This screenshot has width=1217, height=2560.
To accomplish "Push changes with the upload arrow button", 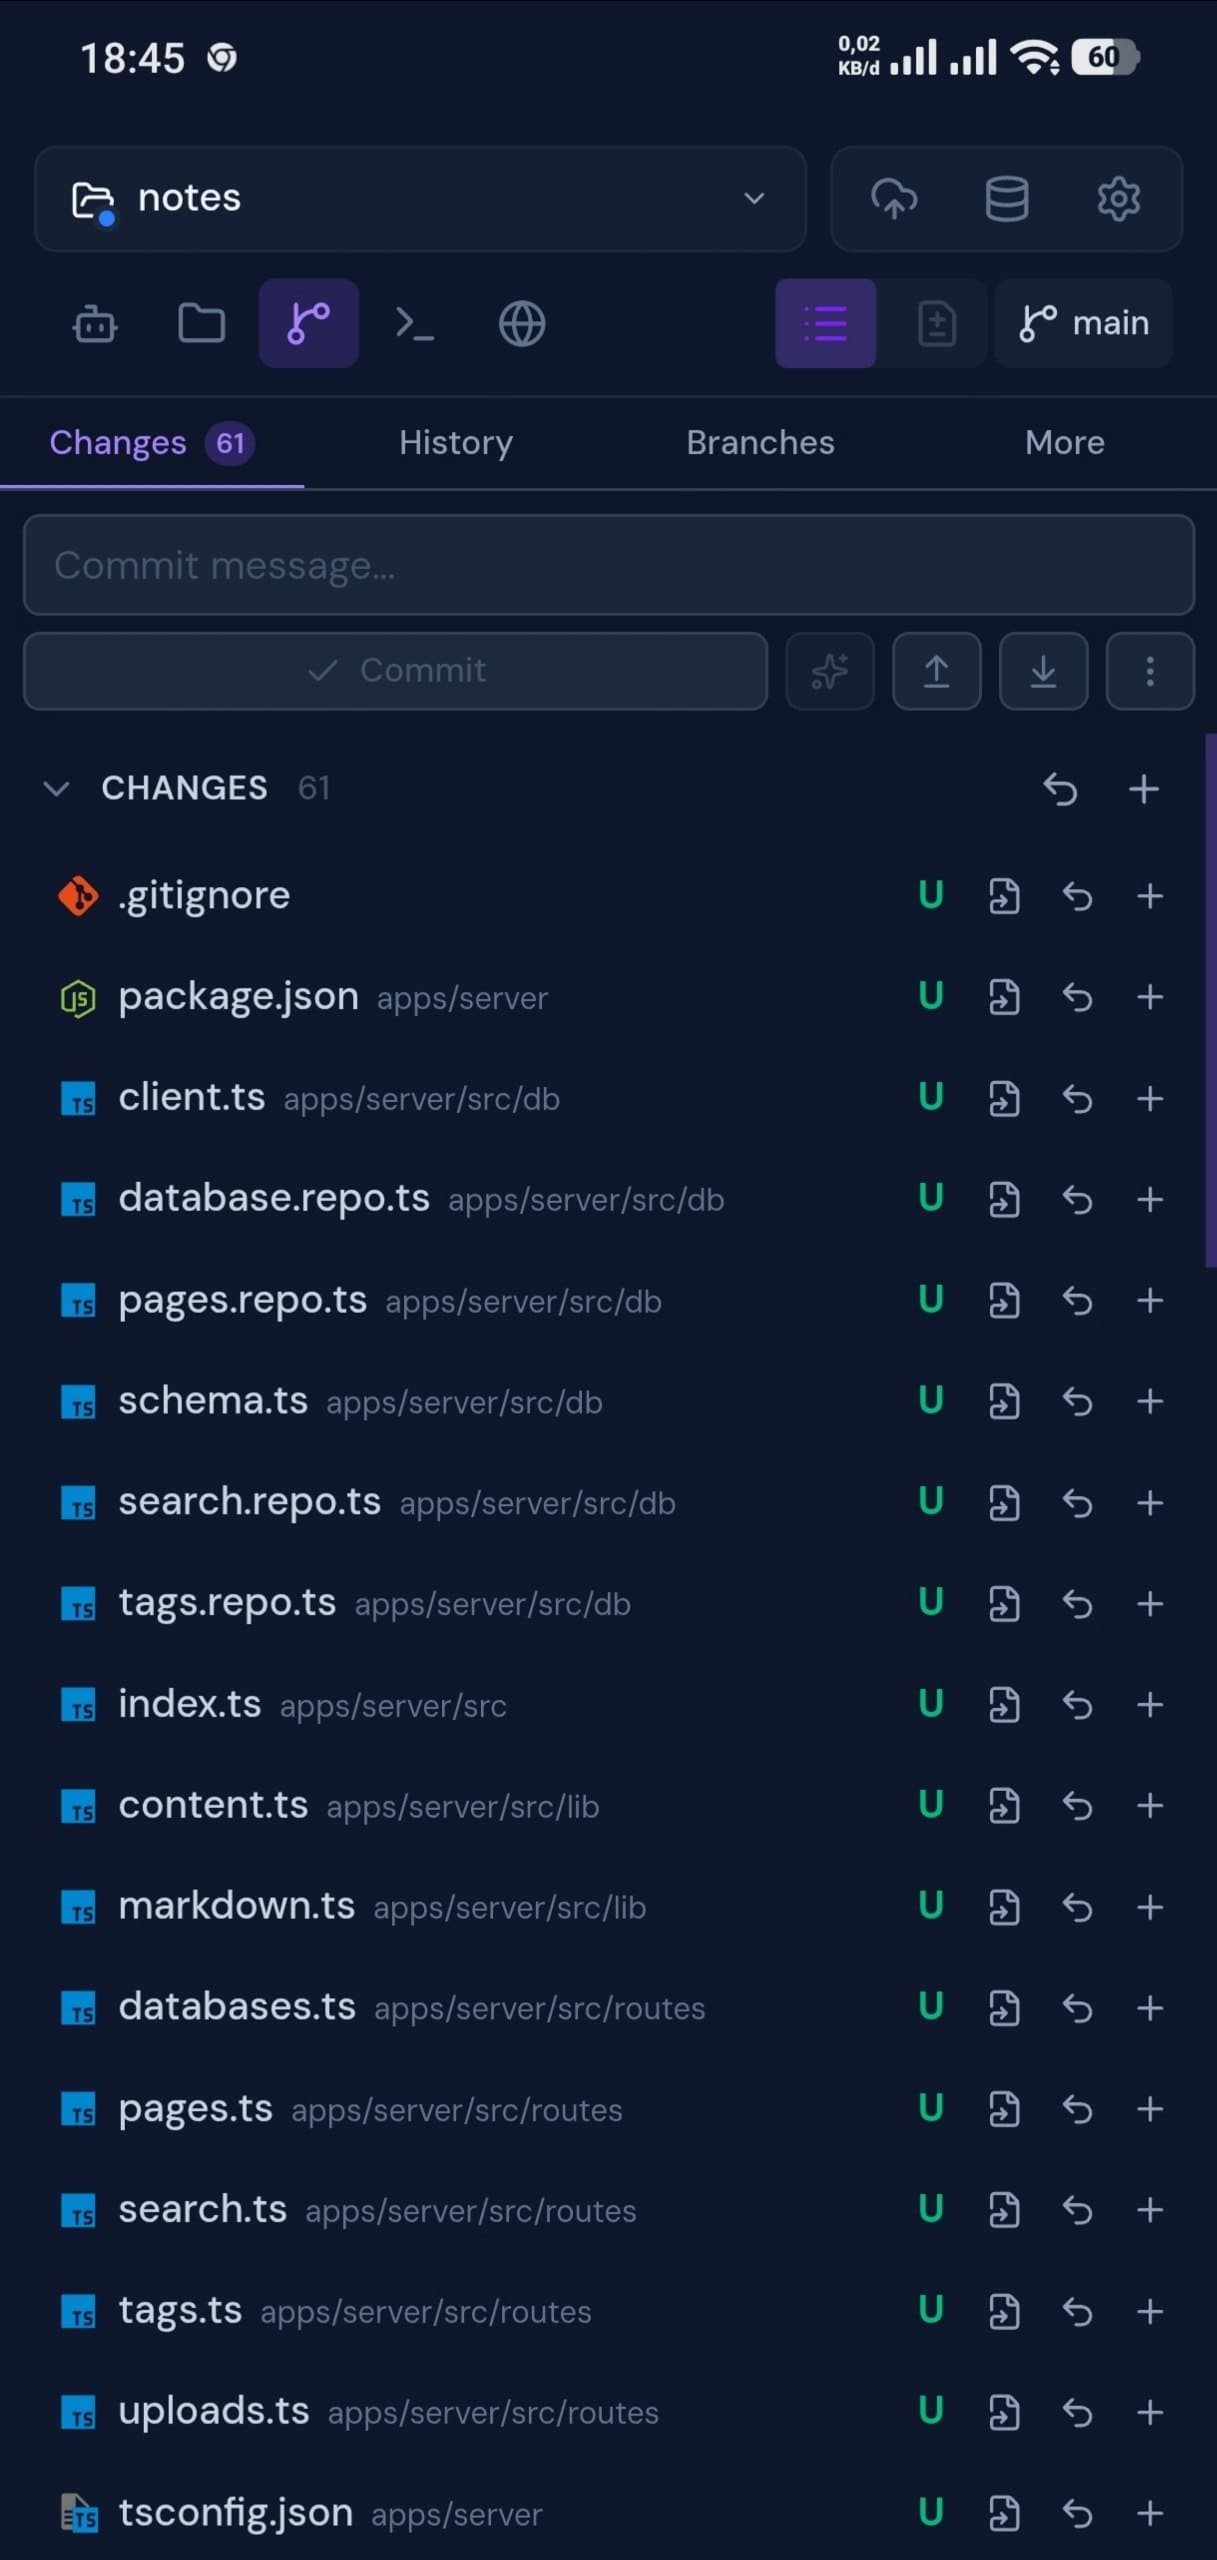I will point(936,670).
